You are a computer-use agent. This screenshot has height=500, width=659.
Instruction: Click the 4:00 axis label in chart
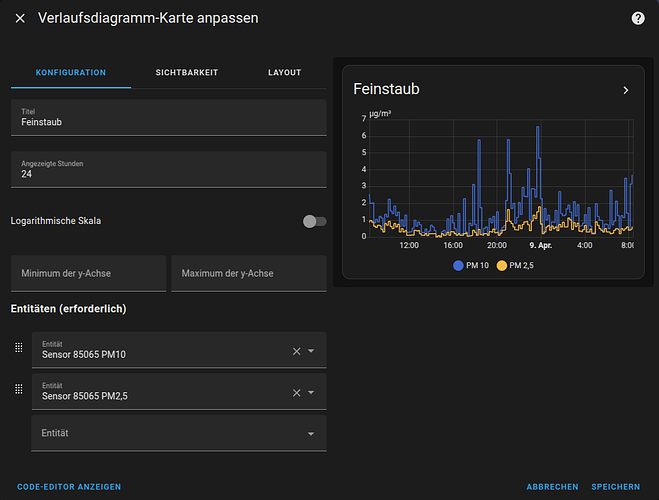point(585,245)
